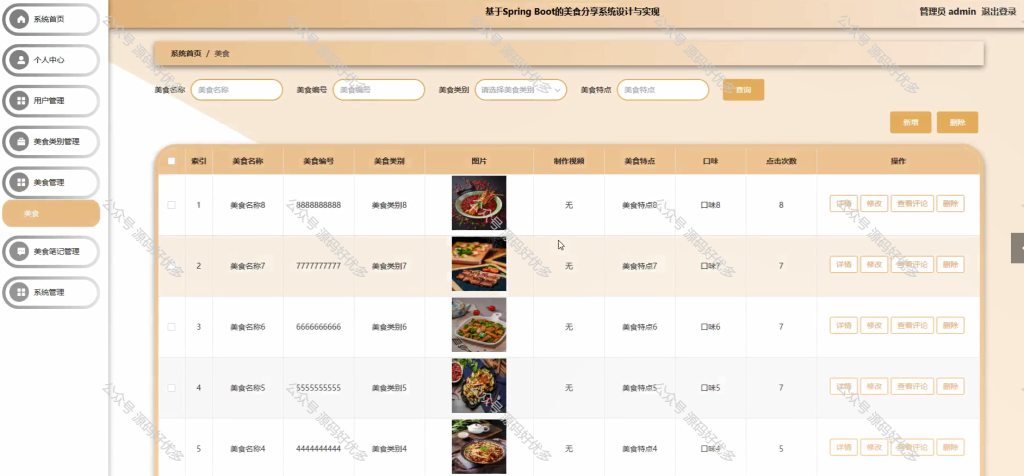Open the food thumbnail for 美食名称7
This screenshot has height=476, width=1024.
(479, 264)
